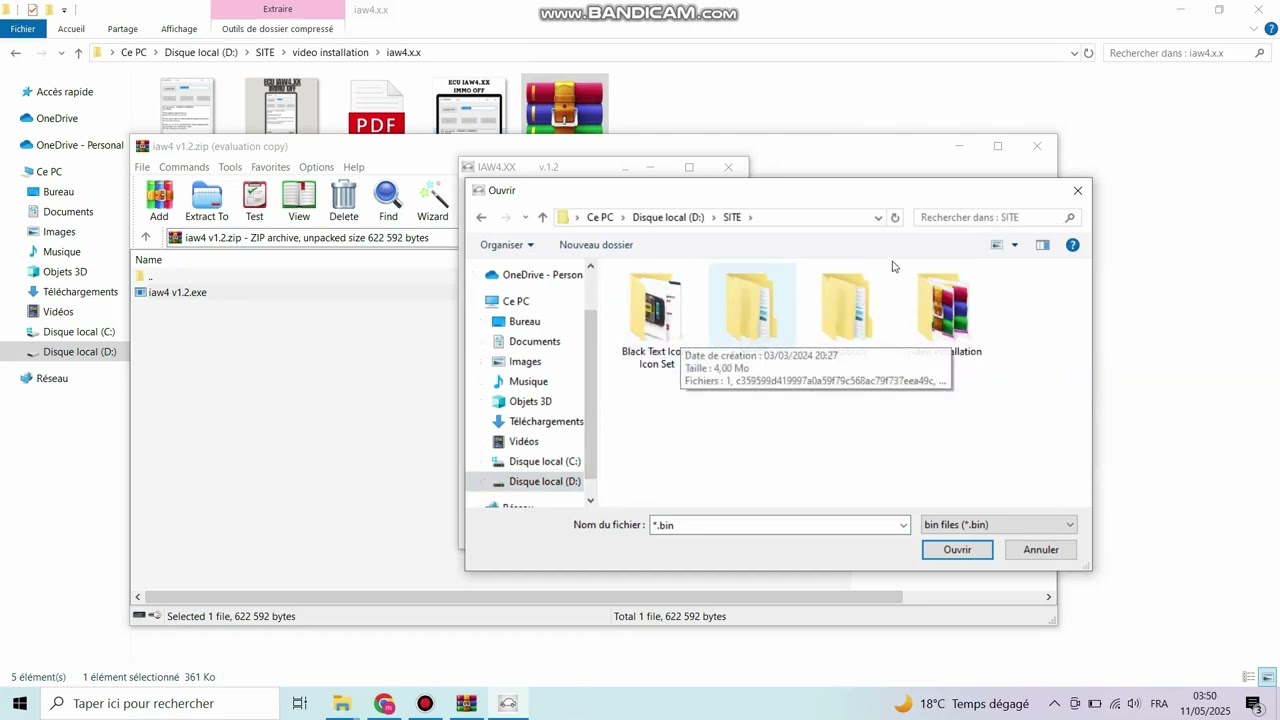
Task: Click Disque local (D:) breadcrumb in Explorer
Action: [x=201, y=53]
